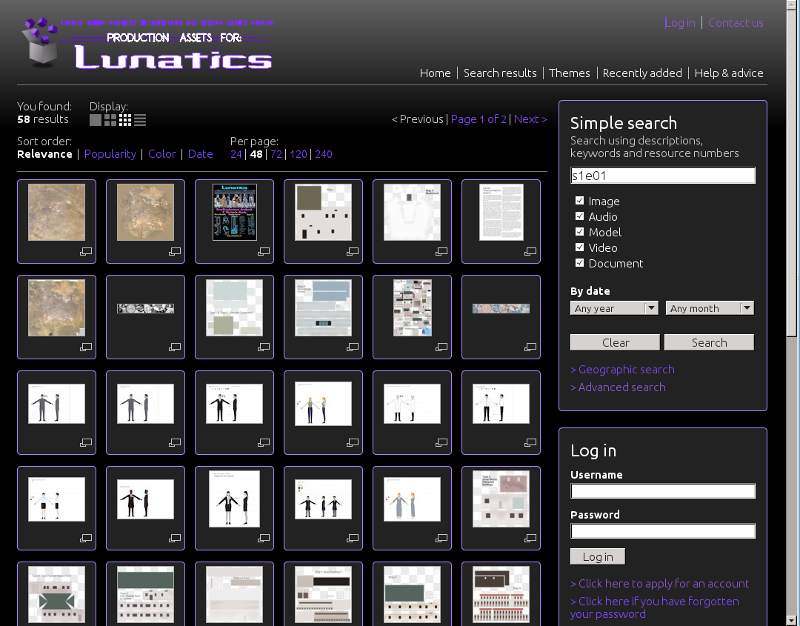Switch to large thumbnails display view
Image resolution: width=800 pixels, height=626 pixels.
tap(95, 120)
